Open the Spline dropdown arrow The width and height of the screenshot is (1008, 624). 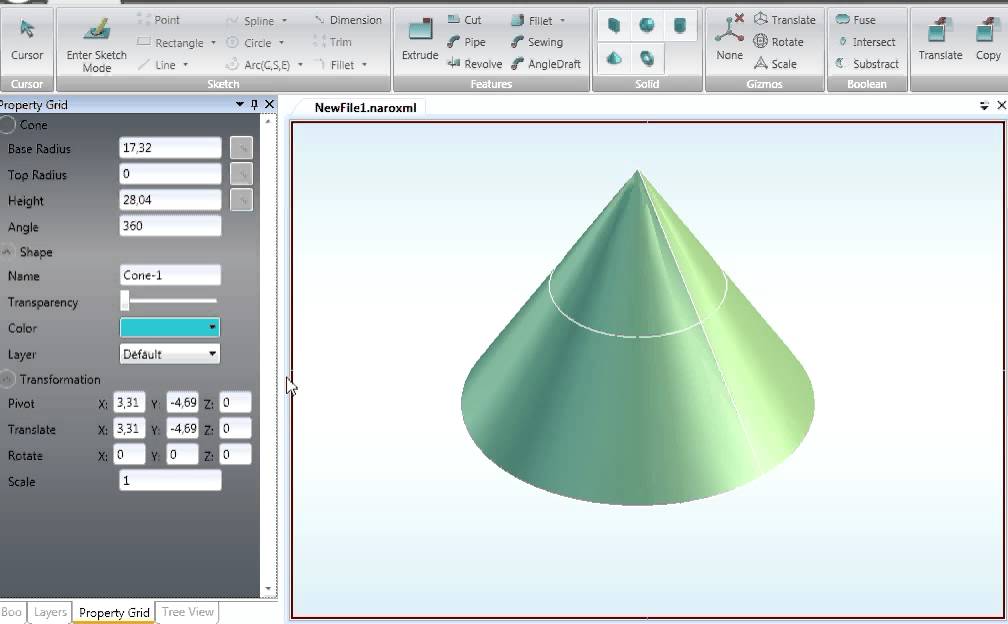[284, 21]
